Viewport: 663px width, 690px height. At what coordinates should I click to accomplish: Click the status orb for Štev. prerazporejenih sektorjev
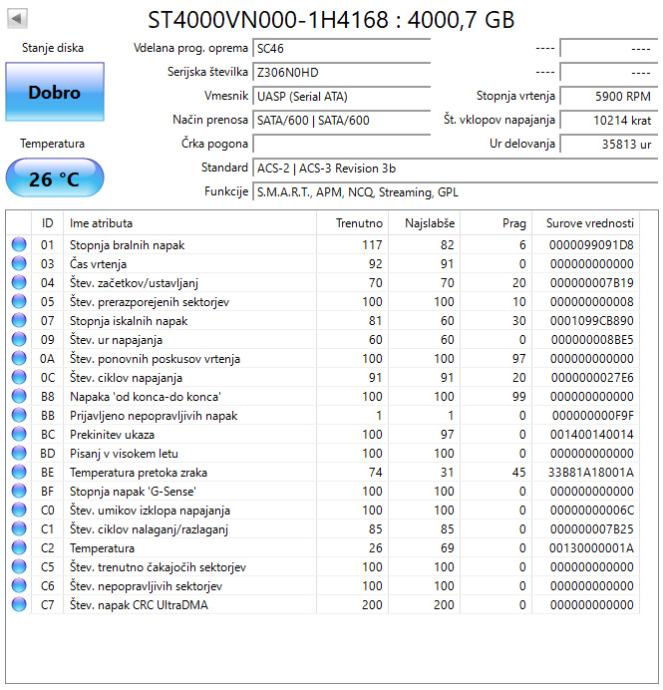20,302
